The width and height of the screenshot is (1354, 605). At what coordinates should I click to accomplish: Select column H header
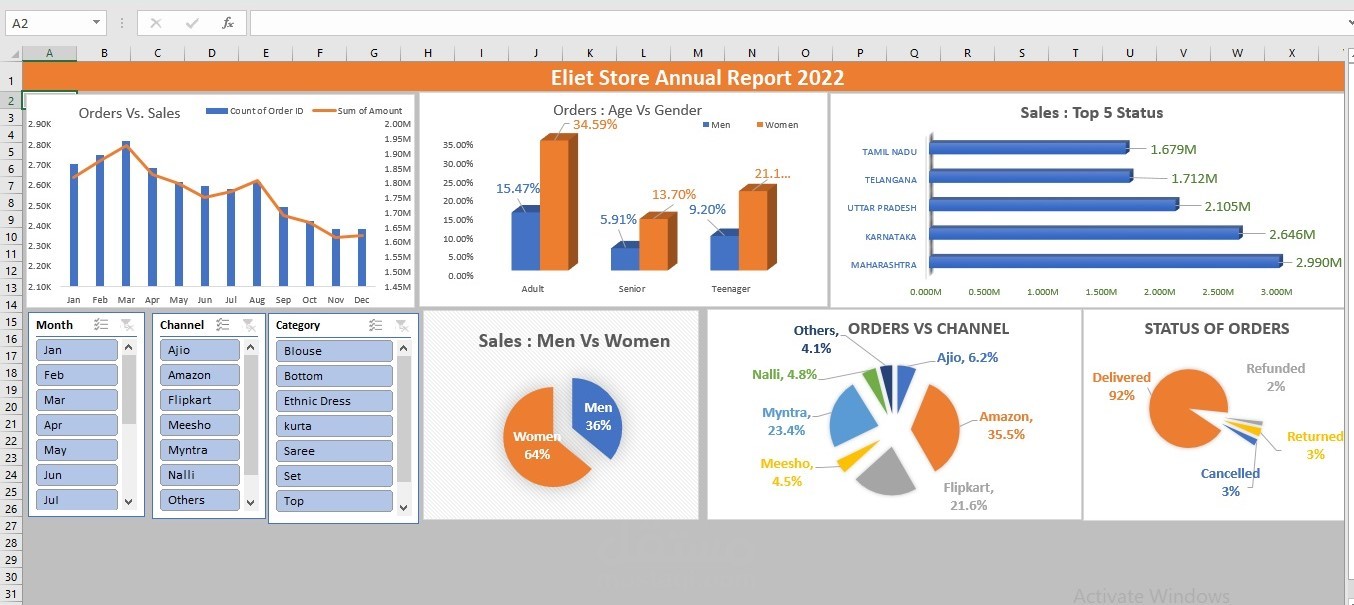point(427,53)
